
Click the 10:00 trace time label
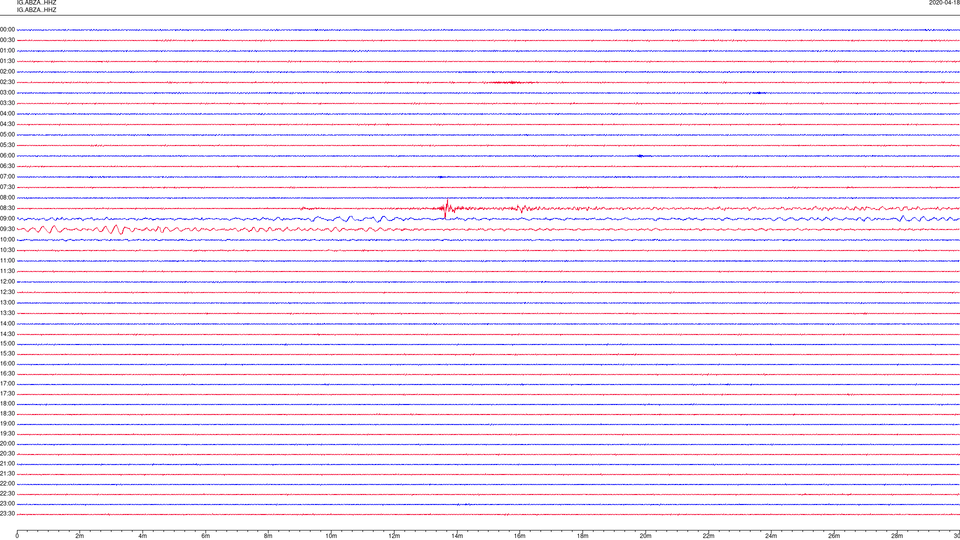click(7, 240)
